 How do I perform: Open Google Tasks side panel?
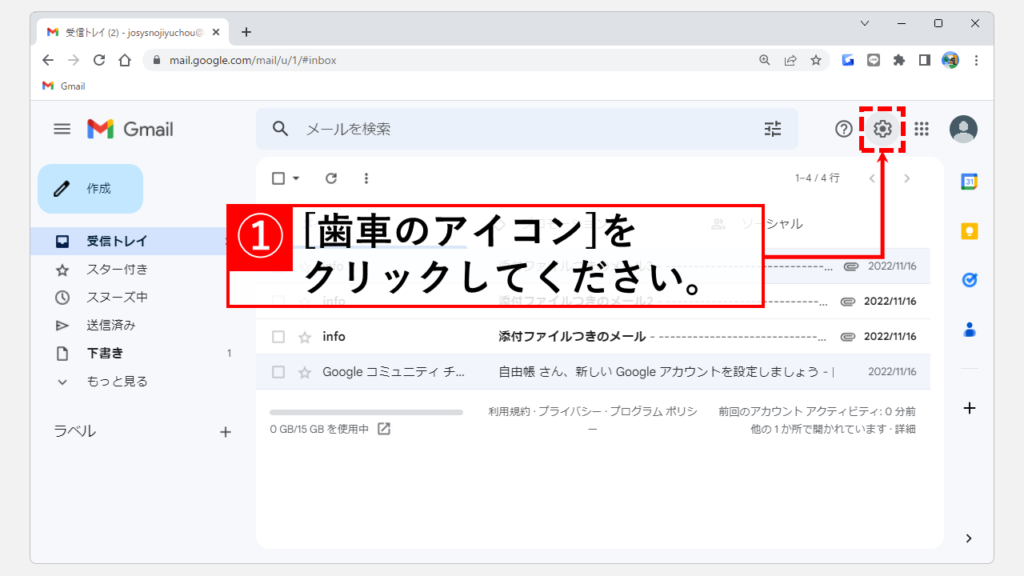point(968,280)
